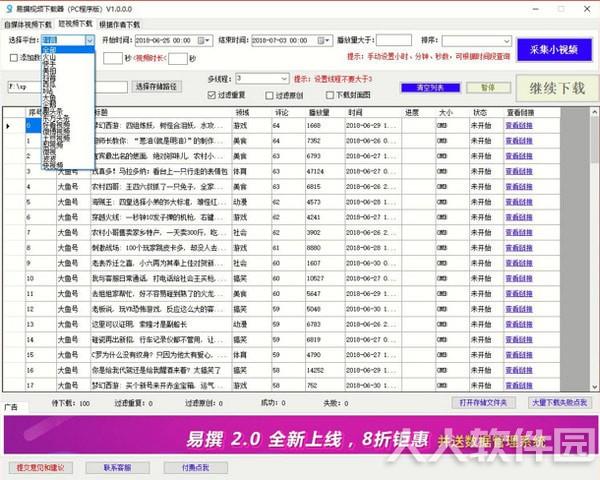Click the app logo in the title bar
The width and height of the screenshot is (600, 480).
click(x=10, y=8)
